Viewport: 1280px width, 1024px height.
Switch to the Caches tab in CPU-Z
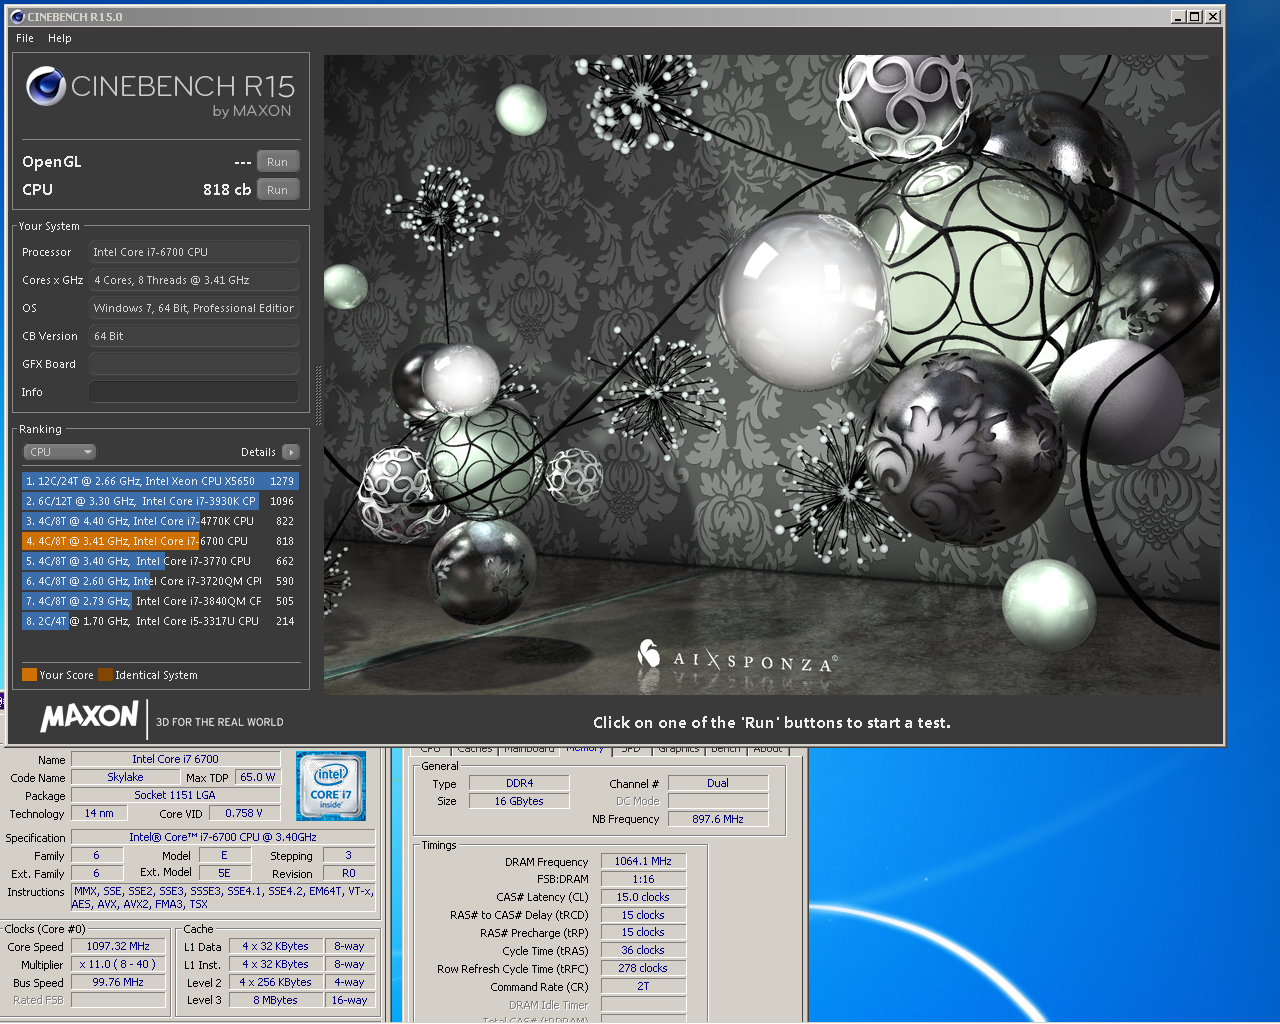[x=474, y=749]
